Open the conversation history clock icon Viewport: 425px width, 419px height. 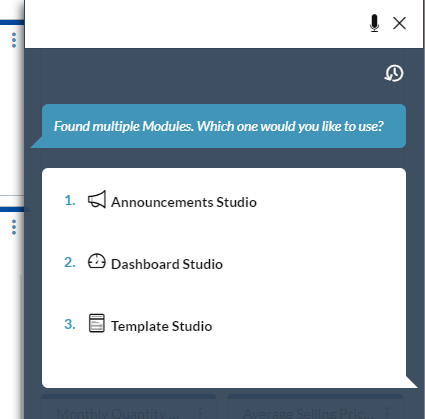(394, 73)
